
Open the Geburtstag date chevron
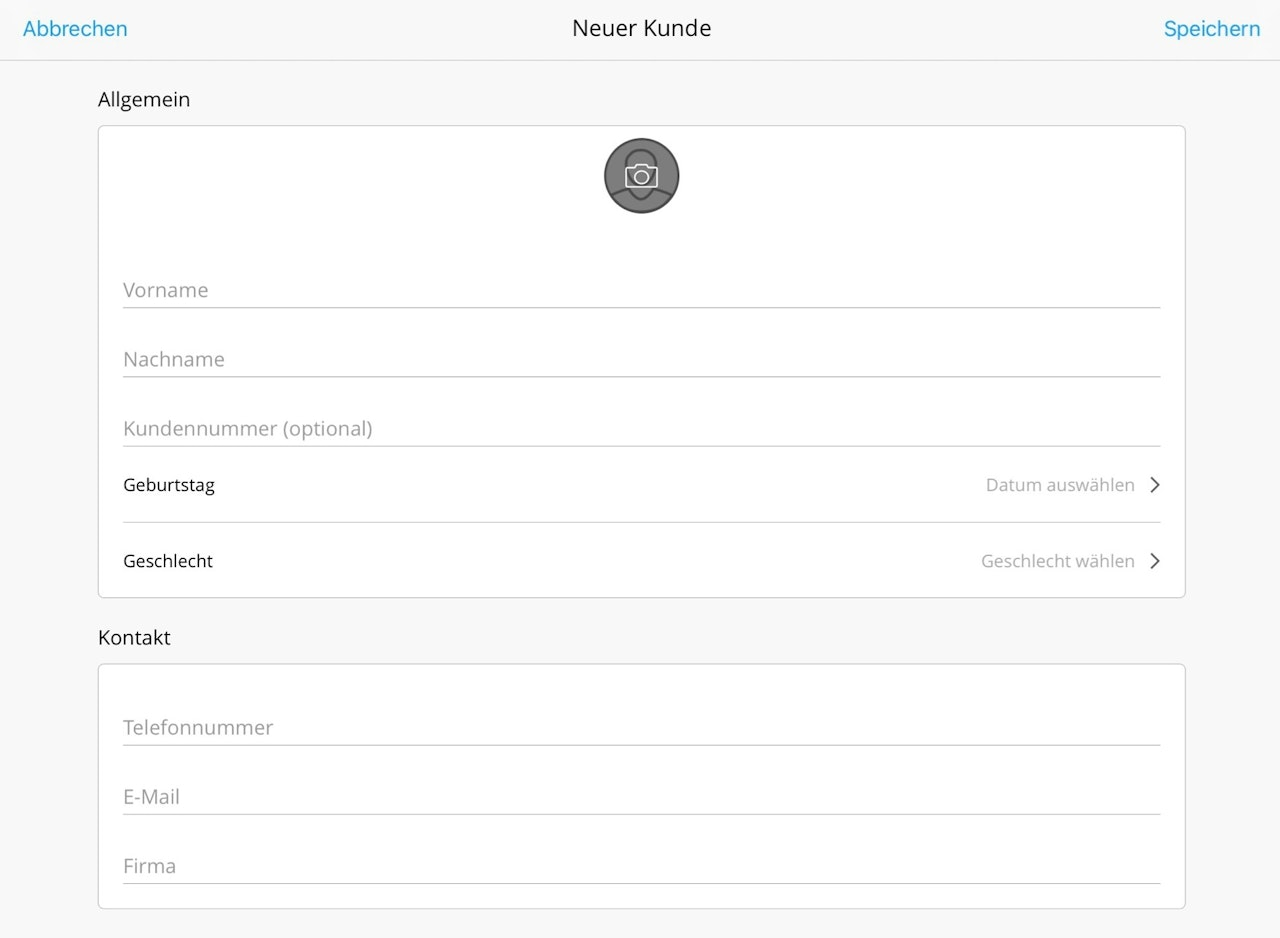click(1154, 485)
